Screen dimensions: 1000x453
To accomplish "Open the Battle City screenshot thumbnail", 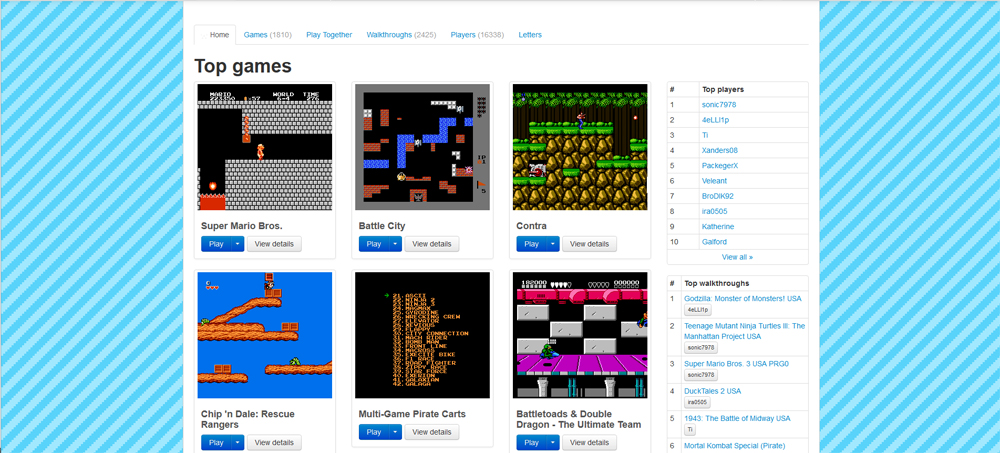I will pos(422,147).
